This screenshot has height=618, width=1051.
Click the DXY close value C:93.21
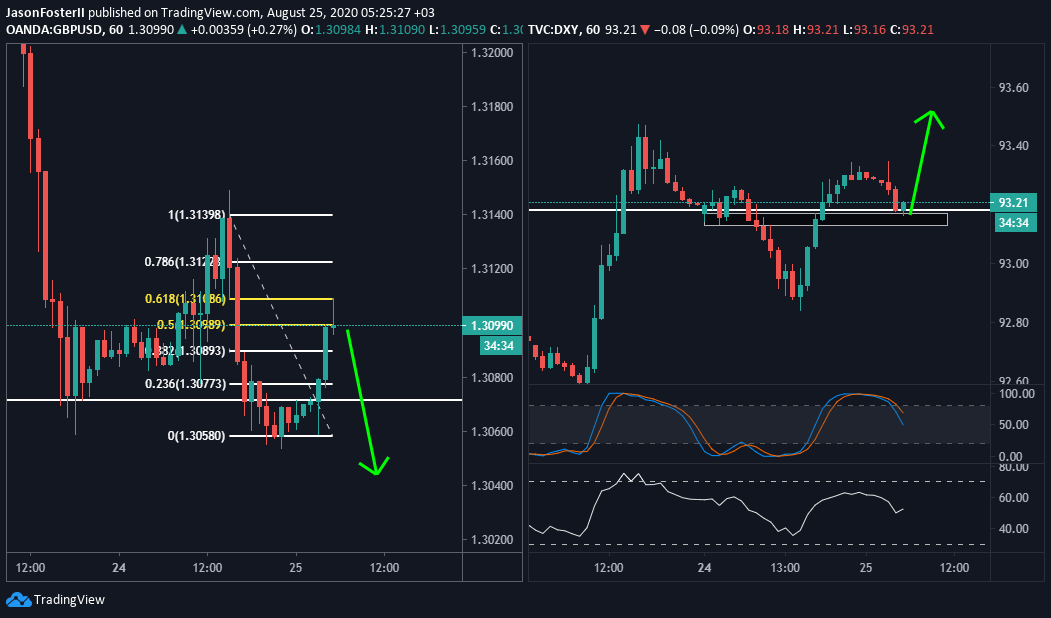point(912,29)
